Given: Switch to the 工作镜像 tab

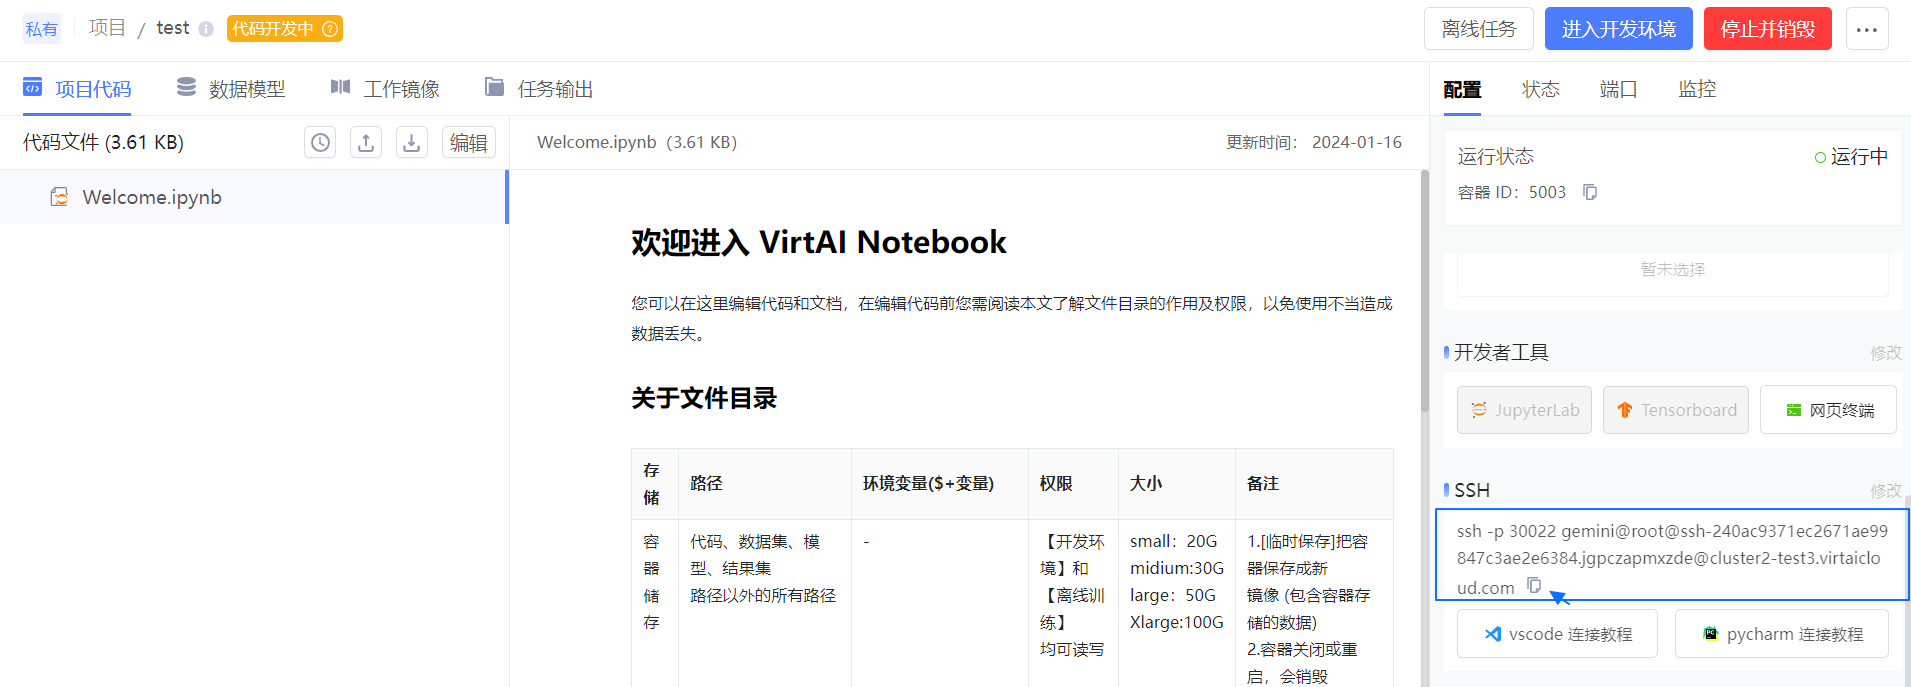Looking at the screenshot, I should tap(385, 89).
